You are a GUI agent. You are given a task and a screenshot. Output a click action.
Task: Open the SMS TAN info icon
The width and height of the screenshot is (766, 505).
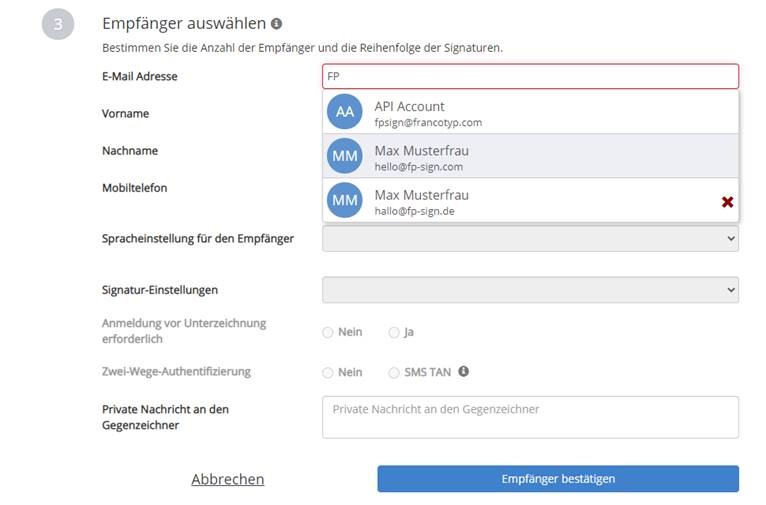pyautogui.click(x=463, y=371)
